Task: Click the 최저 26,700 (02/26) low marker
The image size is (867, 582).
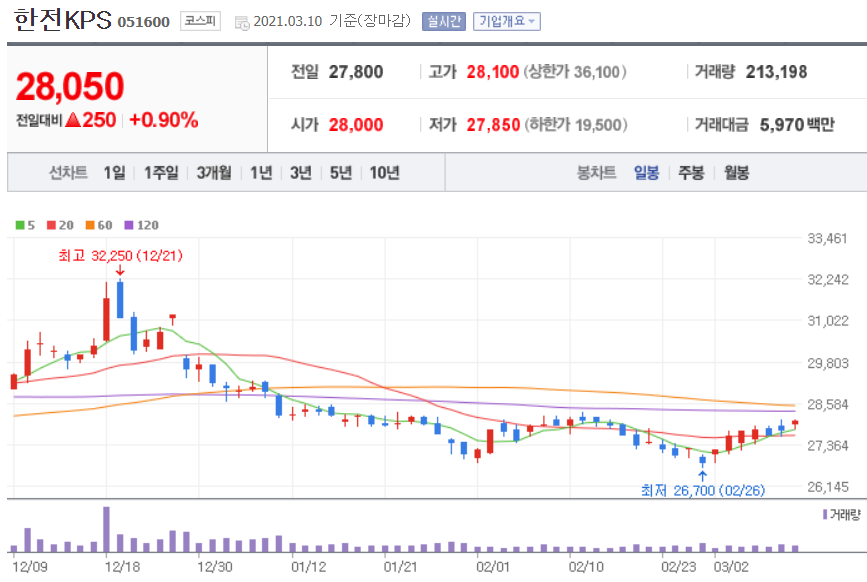Action: coord(703,490)
